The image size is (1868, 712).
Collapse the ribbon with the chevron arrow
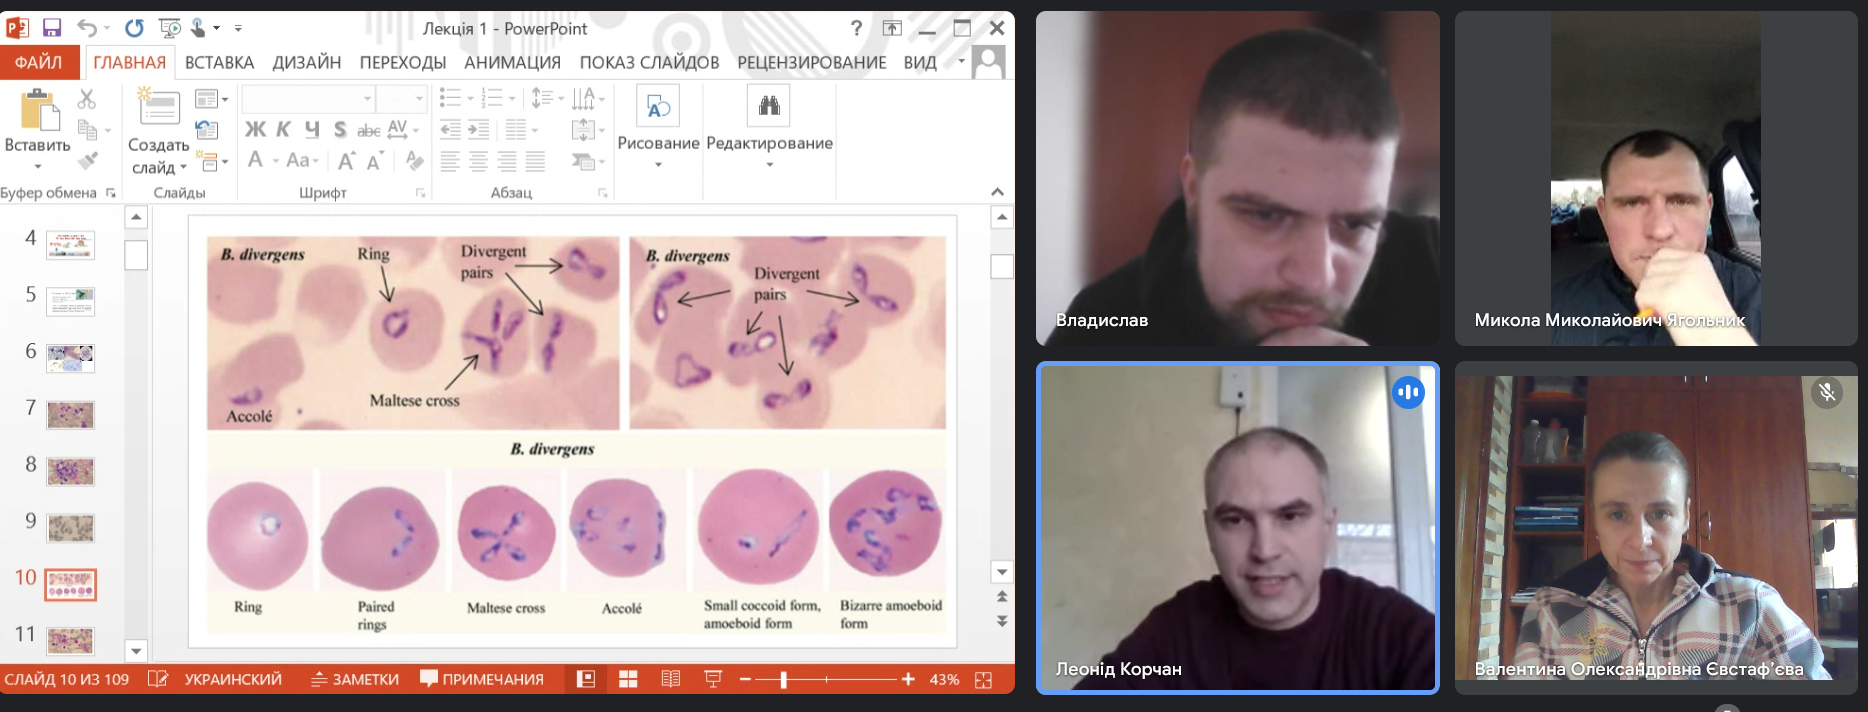coord(997,192)
